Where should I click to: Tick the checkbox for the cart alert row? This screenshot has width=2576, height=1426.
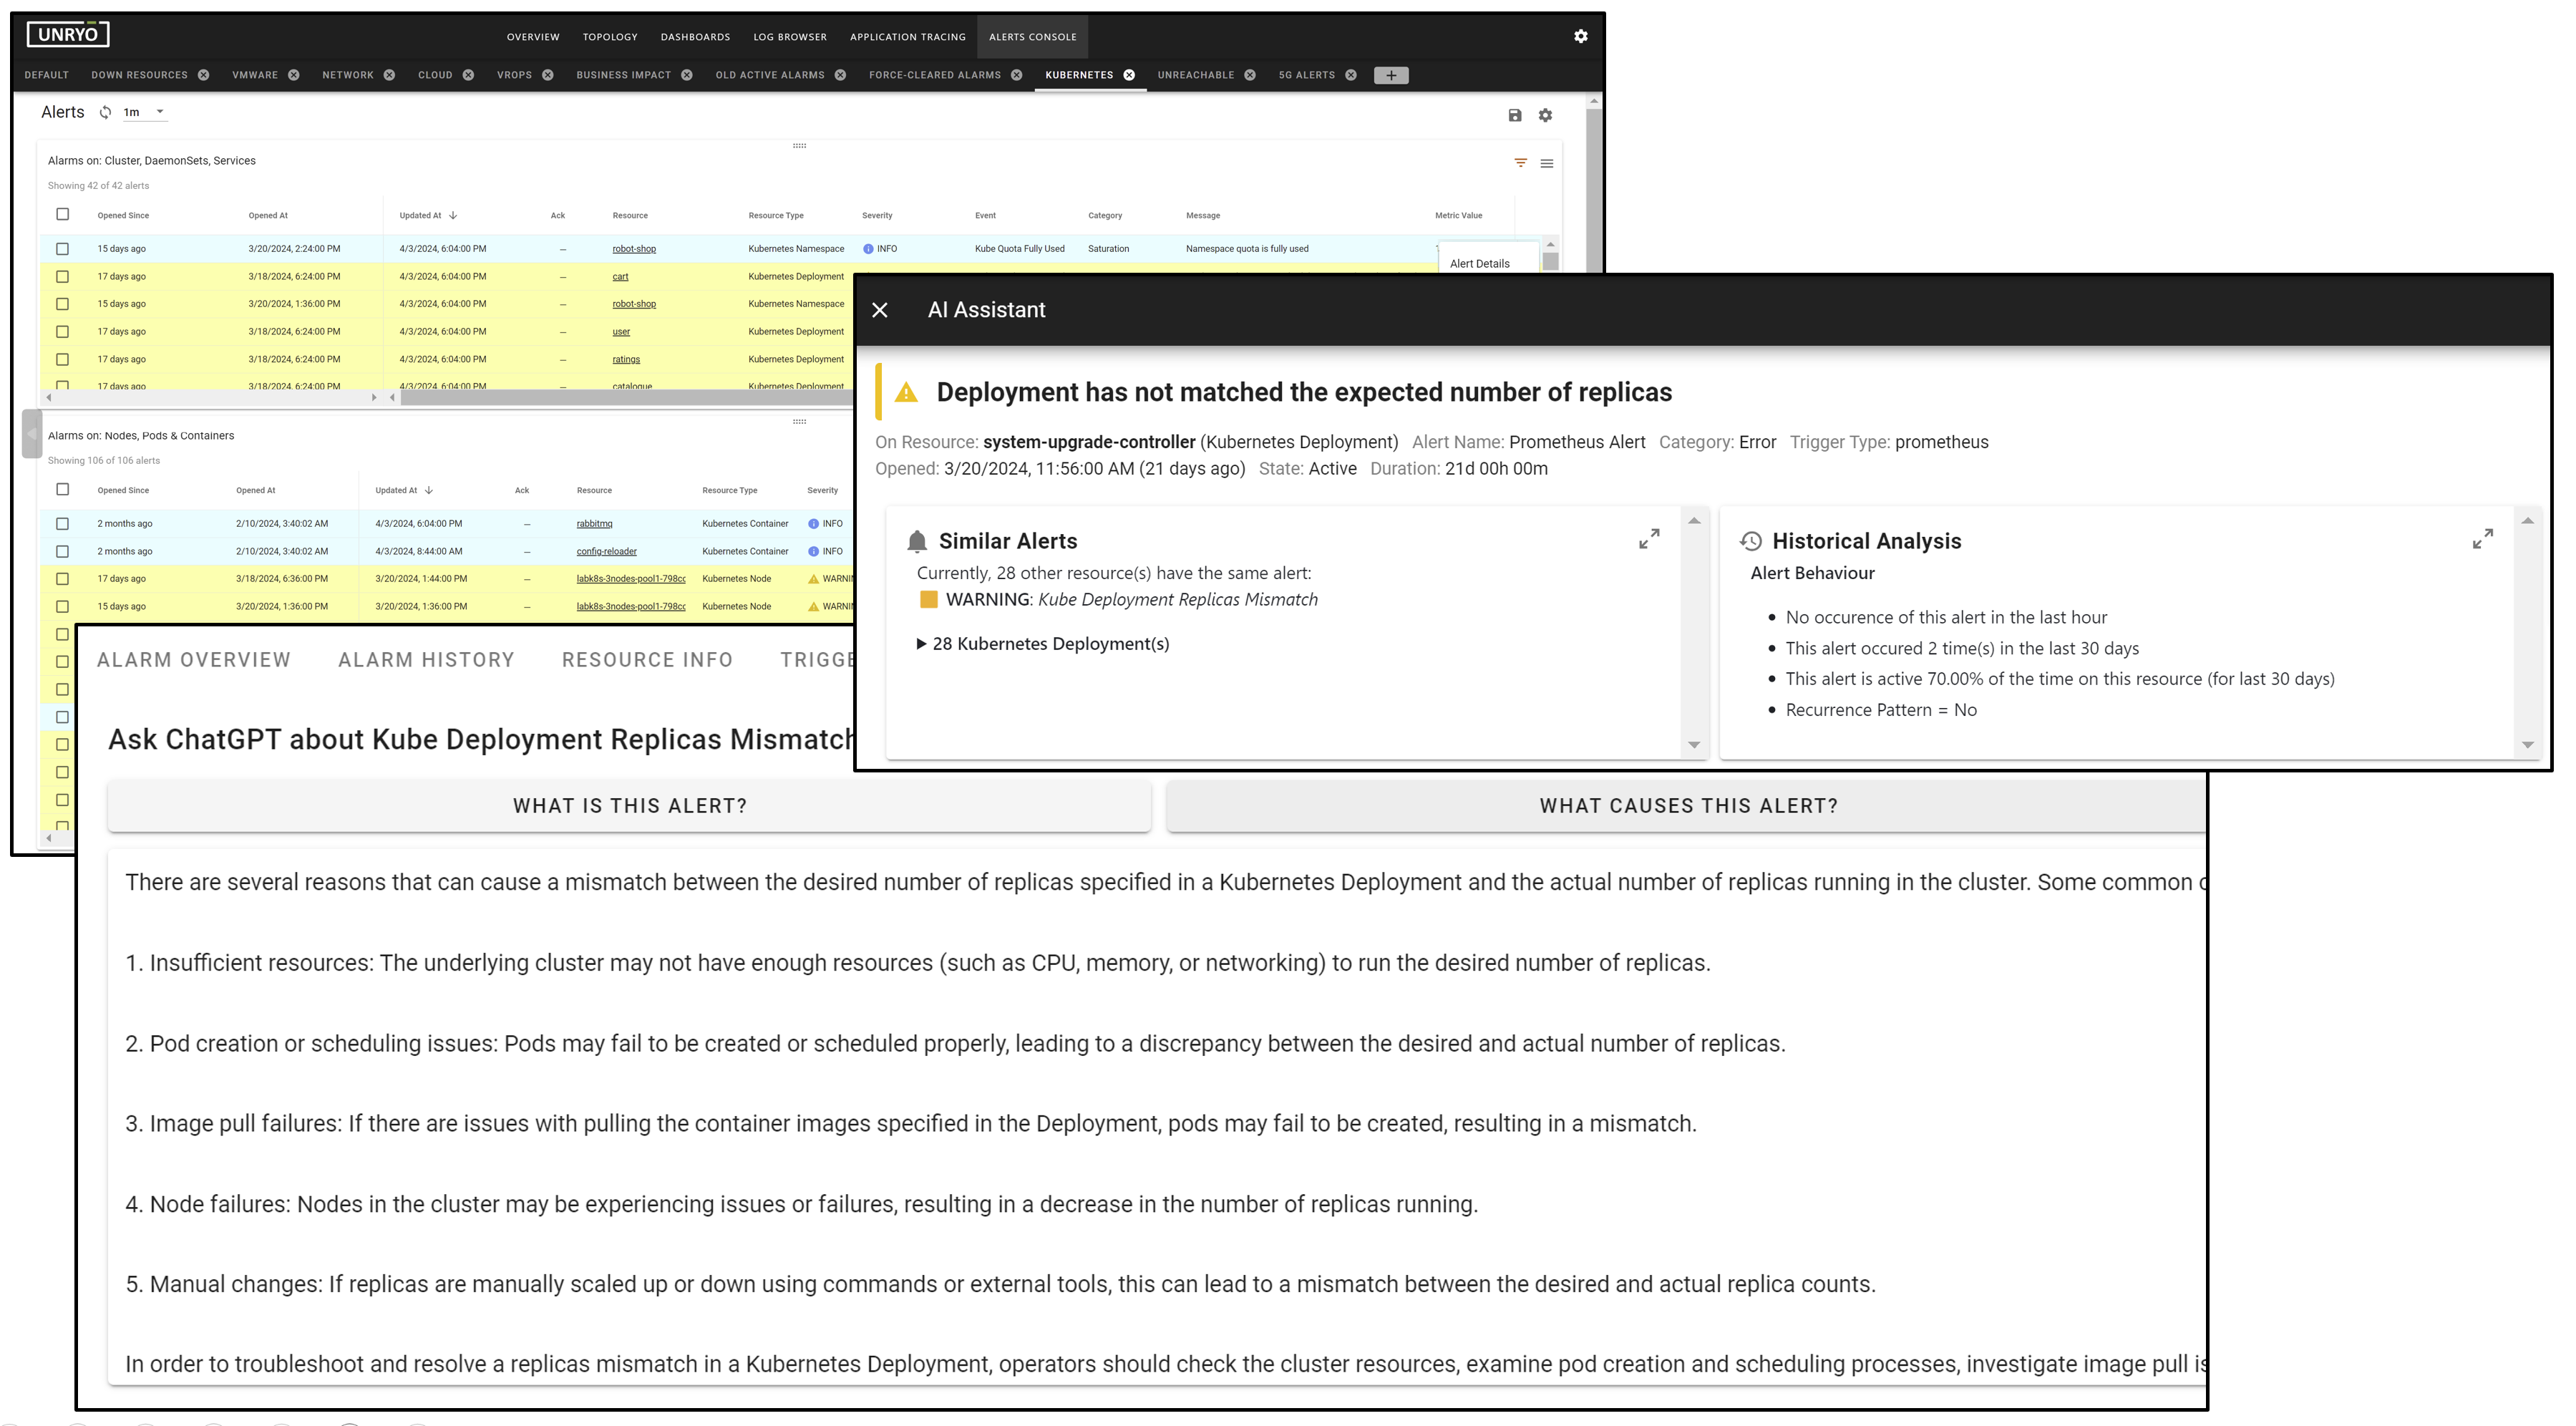[63, 276]
